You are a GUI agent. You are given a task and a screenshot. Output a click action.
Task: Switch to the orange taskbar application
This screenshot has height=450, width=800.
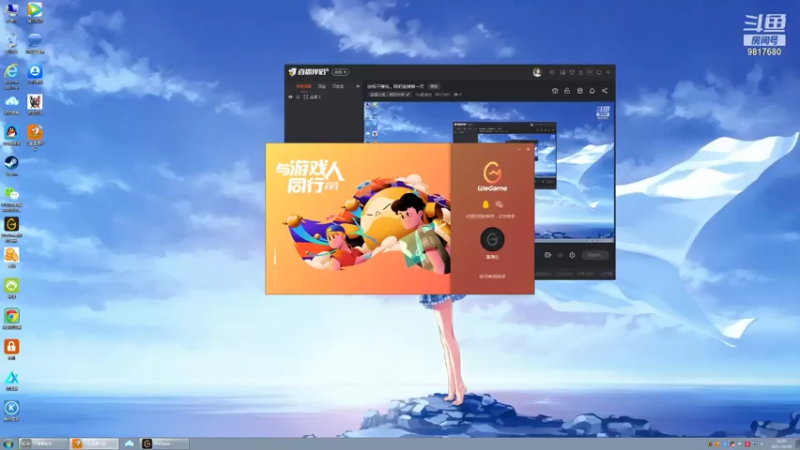(x=94, y=443)
